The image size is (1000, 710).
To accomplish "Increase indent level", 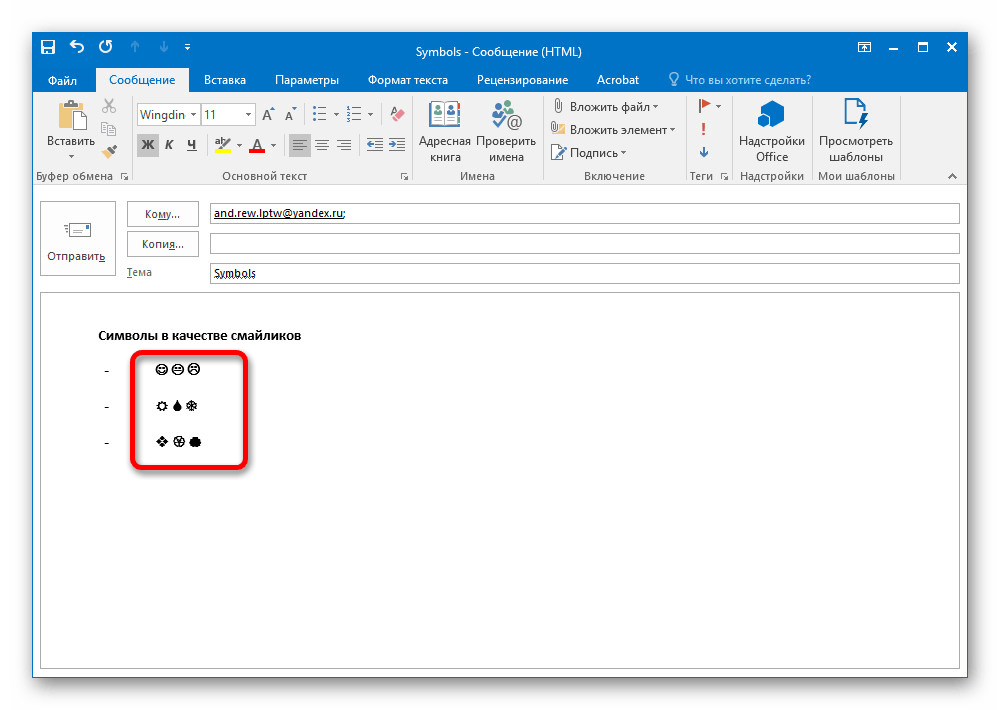I will 397,145.
